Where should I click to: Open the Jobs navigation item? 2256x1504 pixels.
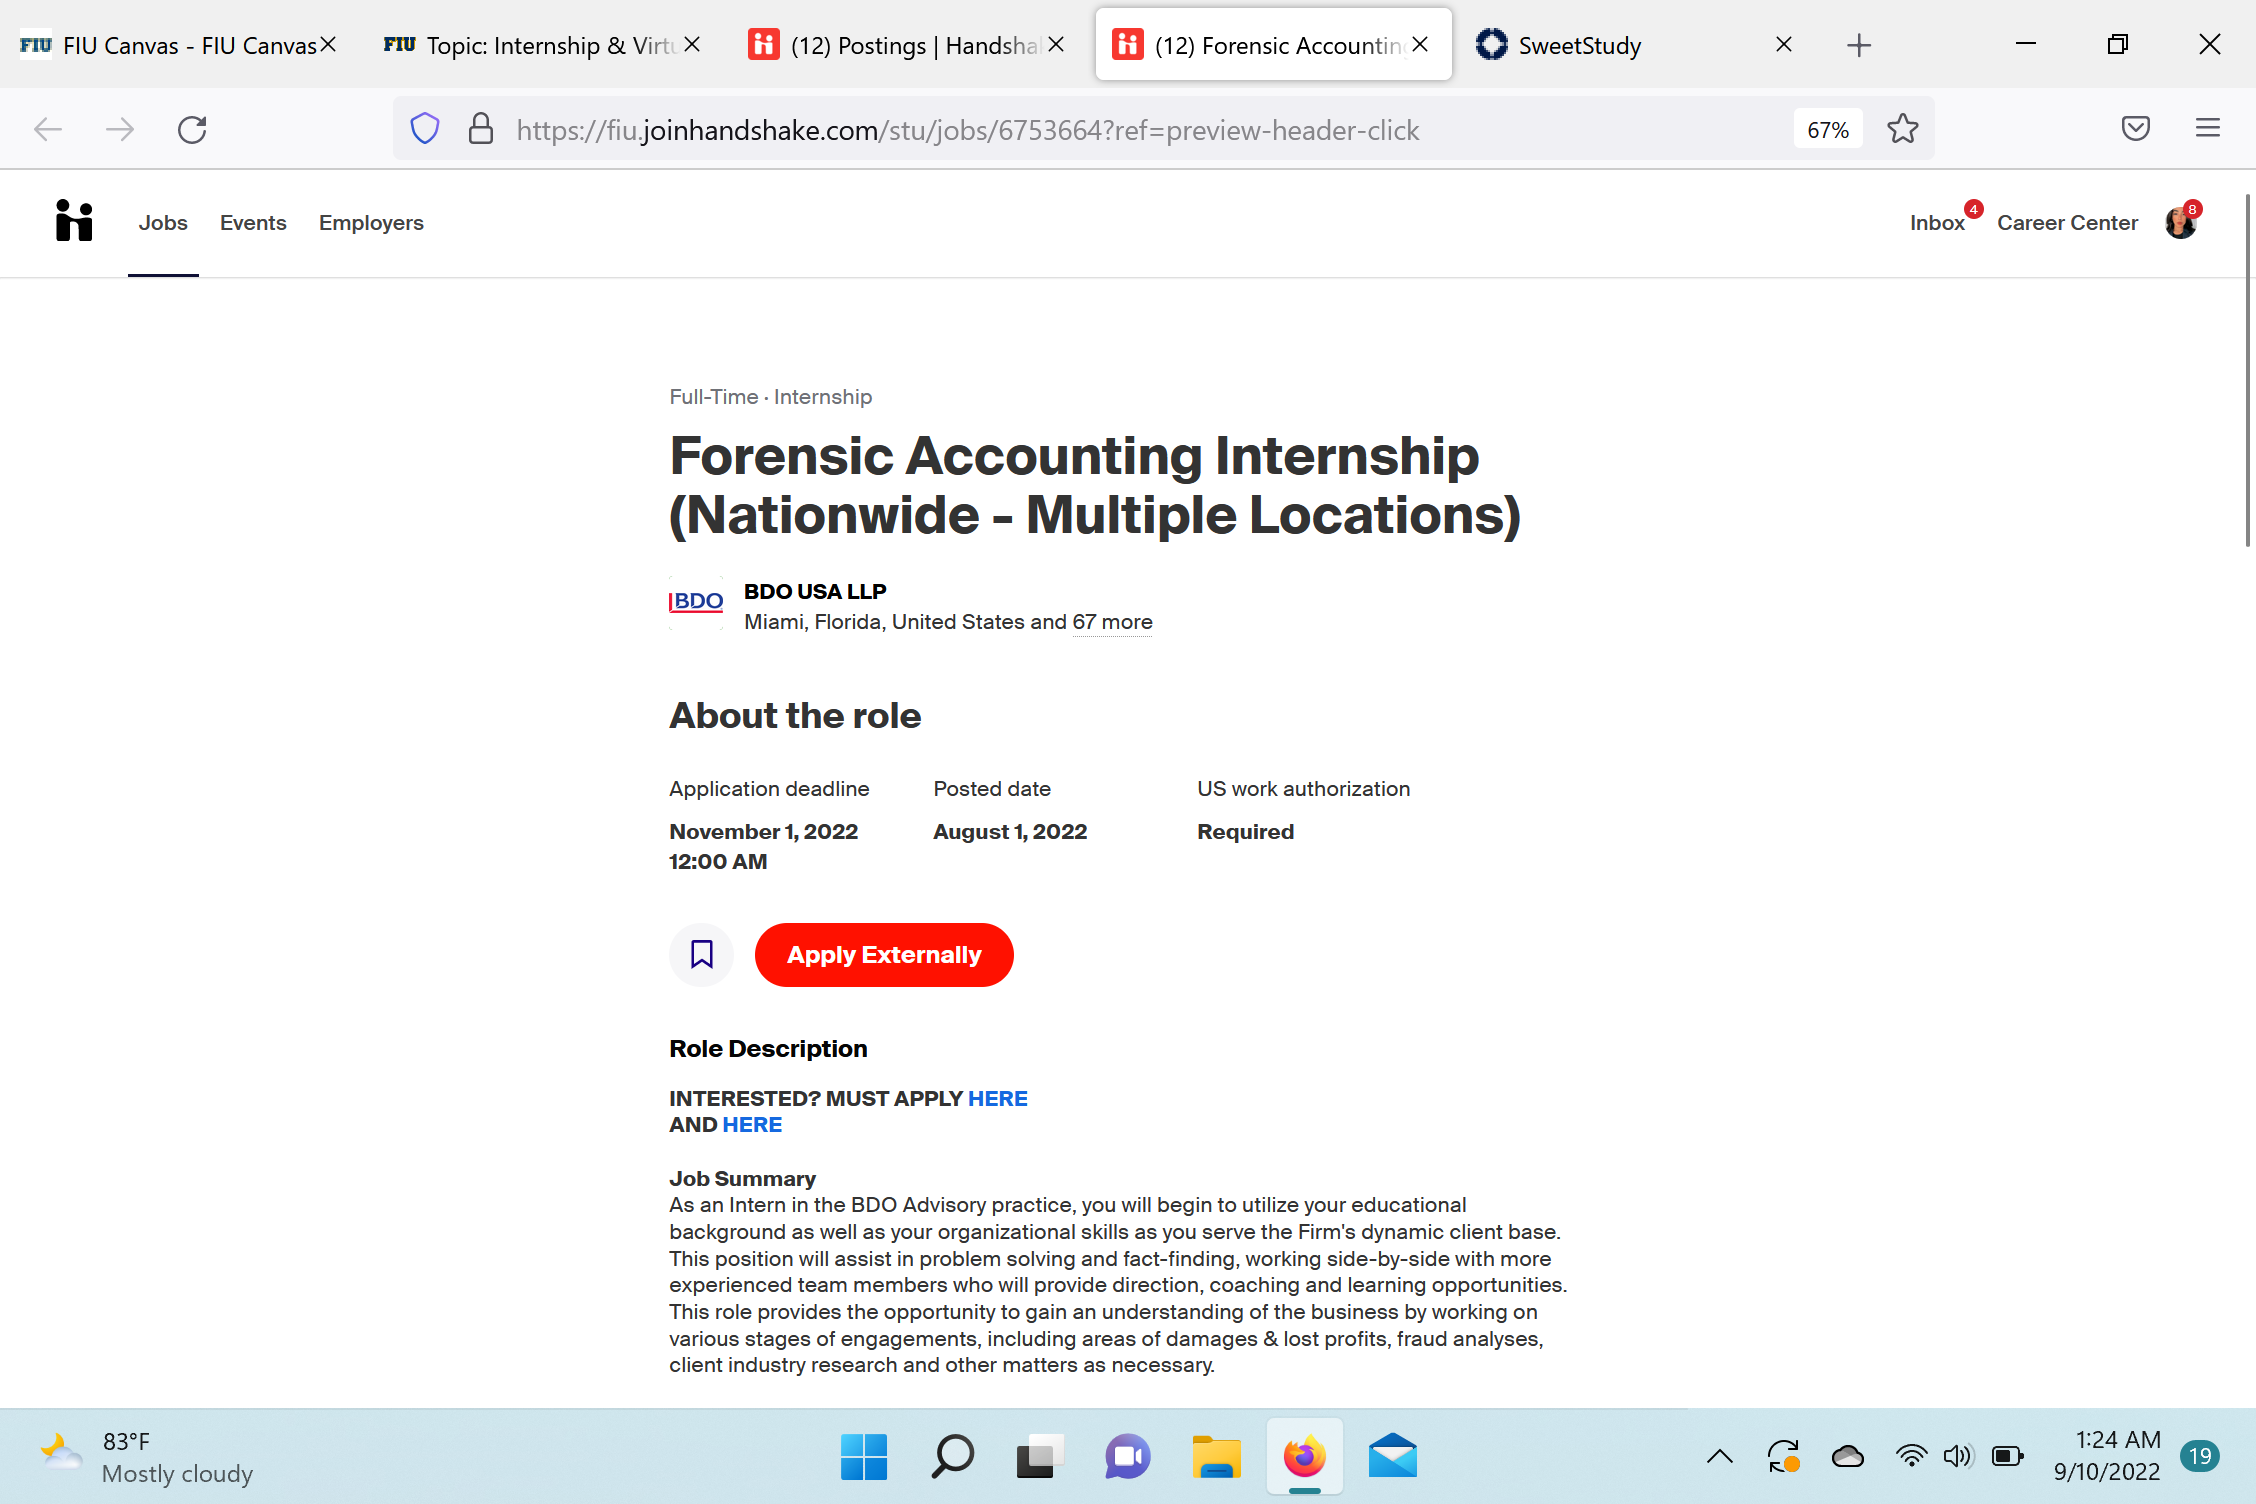tap(163, 223)
